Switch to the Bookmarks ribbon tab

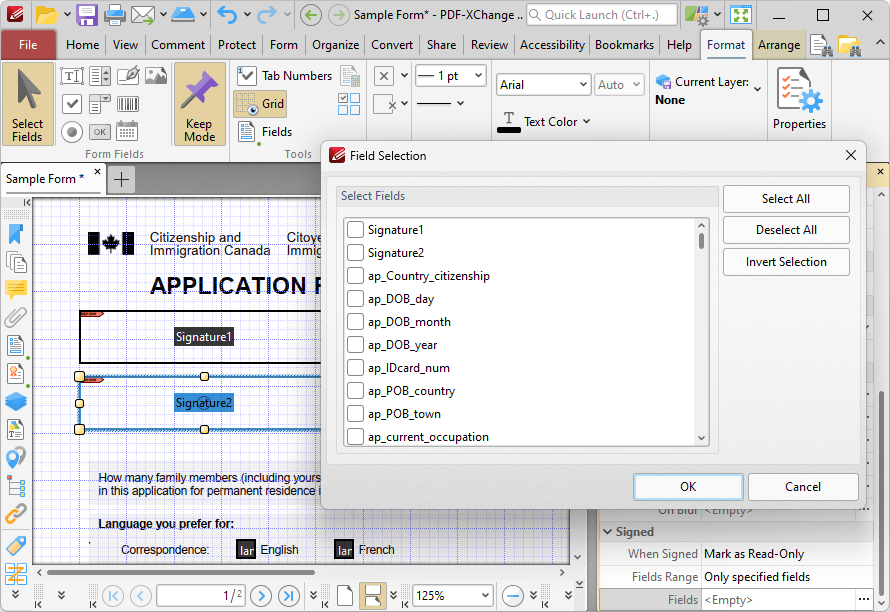(624, 45)
